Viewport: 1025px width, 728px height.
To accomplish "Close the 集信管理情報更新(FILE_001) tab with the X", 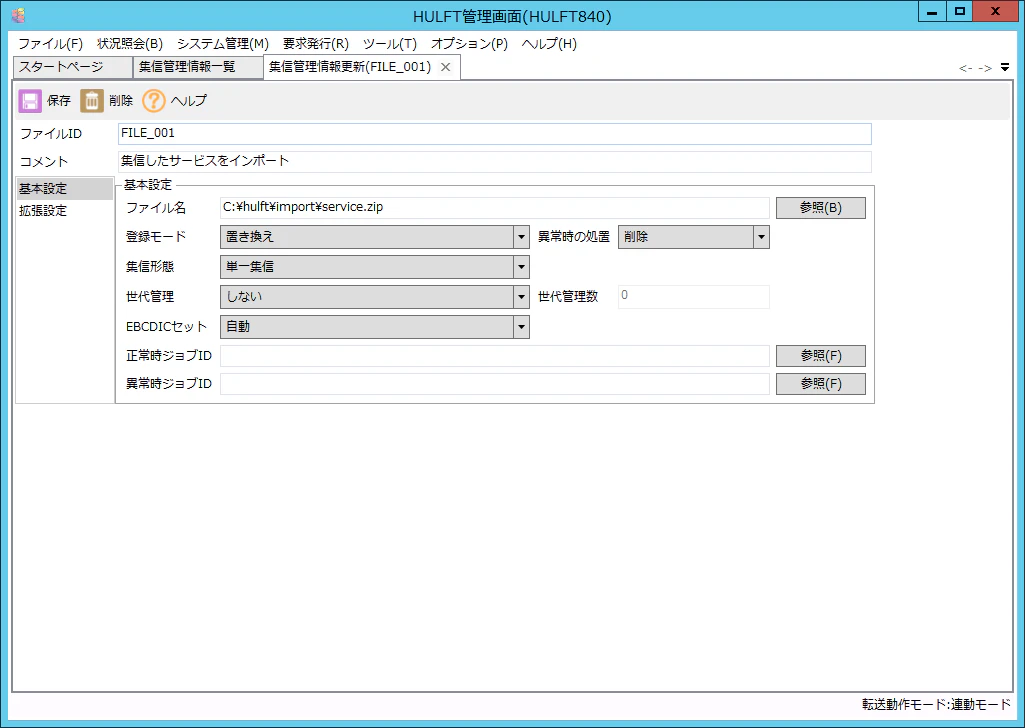I will point(445,67).
